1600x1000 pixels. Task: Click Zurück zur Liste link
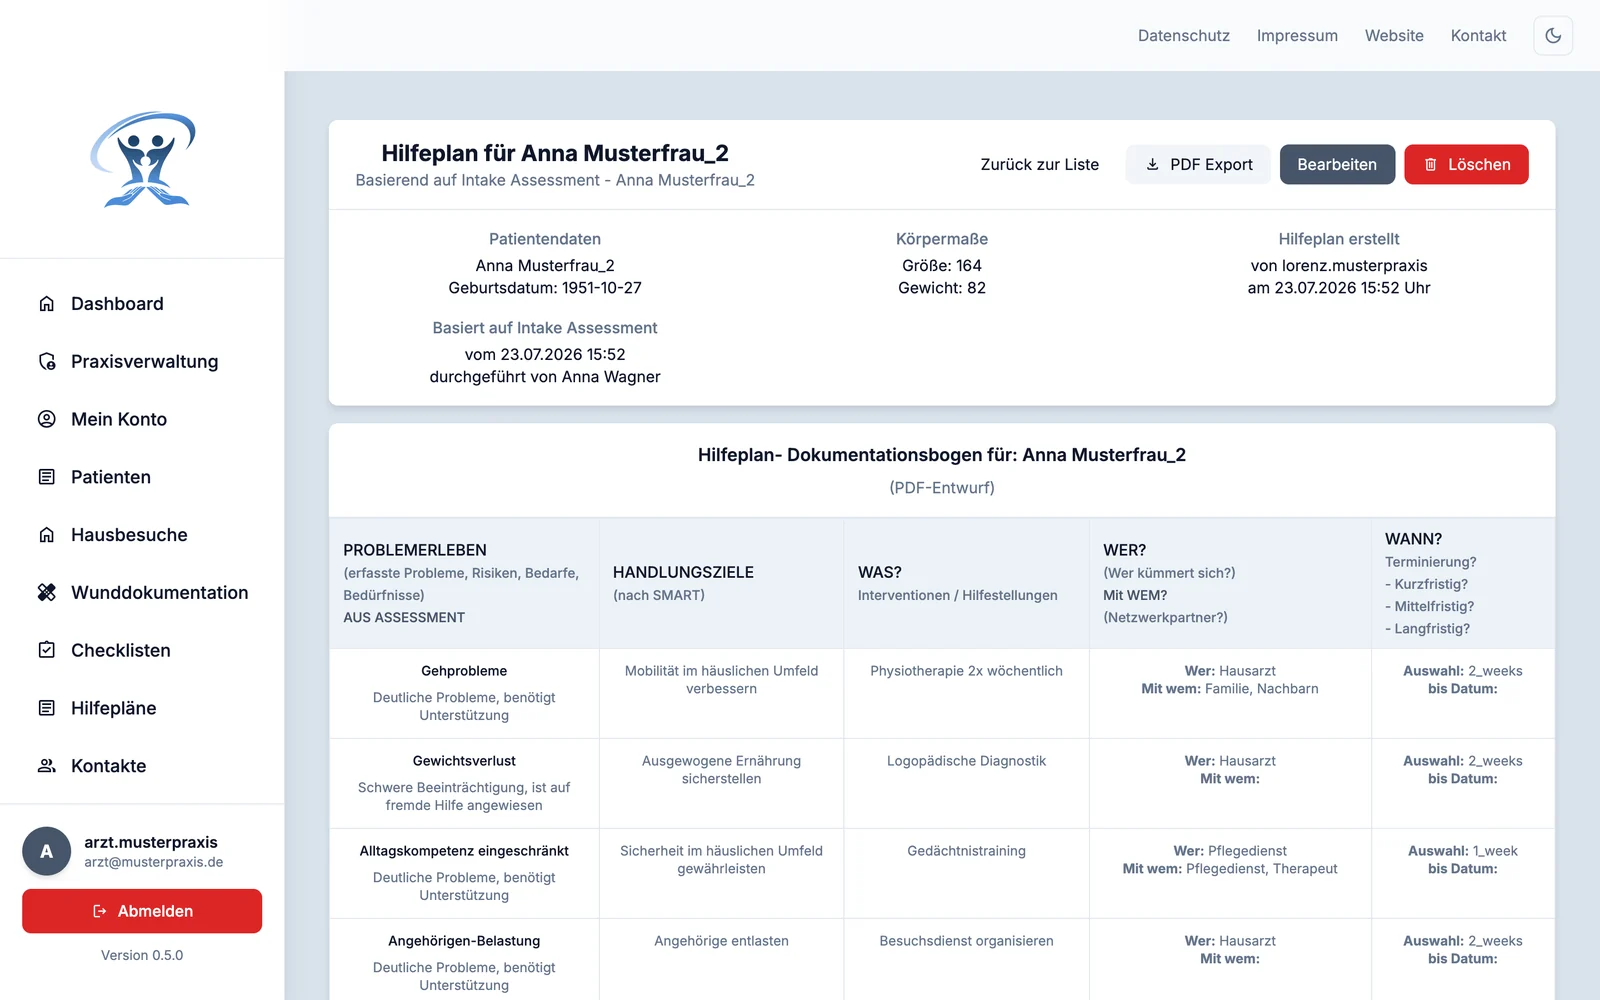coord(1040,164)
